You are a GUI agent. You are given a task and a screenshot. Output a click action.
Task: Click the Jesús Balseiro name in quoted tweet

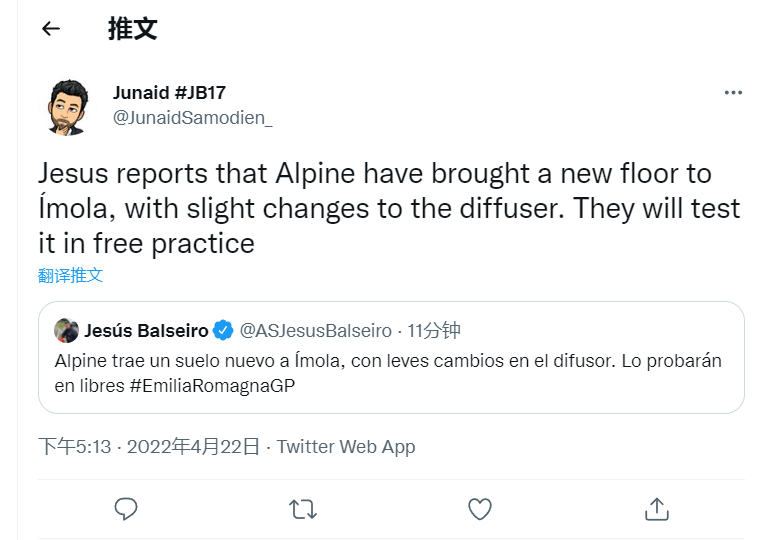tap(146, 331)
